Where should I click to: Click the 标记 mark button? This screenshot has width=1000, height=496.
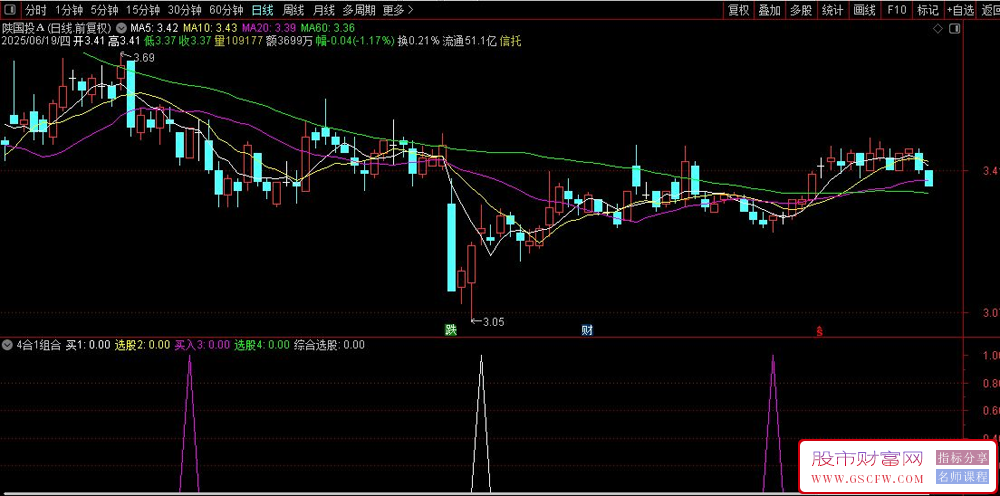point(927,10)
